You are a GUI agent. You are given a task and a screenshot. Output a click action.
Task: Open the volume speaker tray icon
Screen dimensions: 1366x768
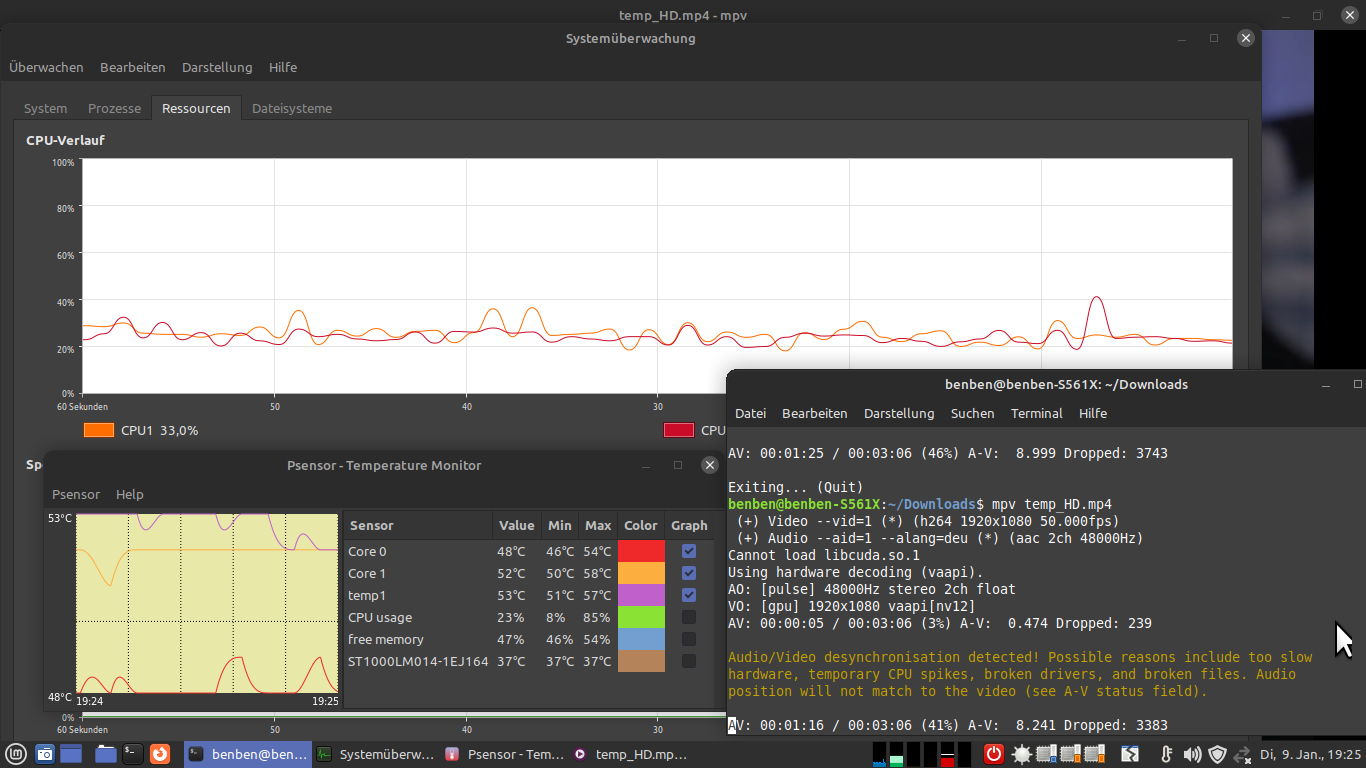[1192, 754]
